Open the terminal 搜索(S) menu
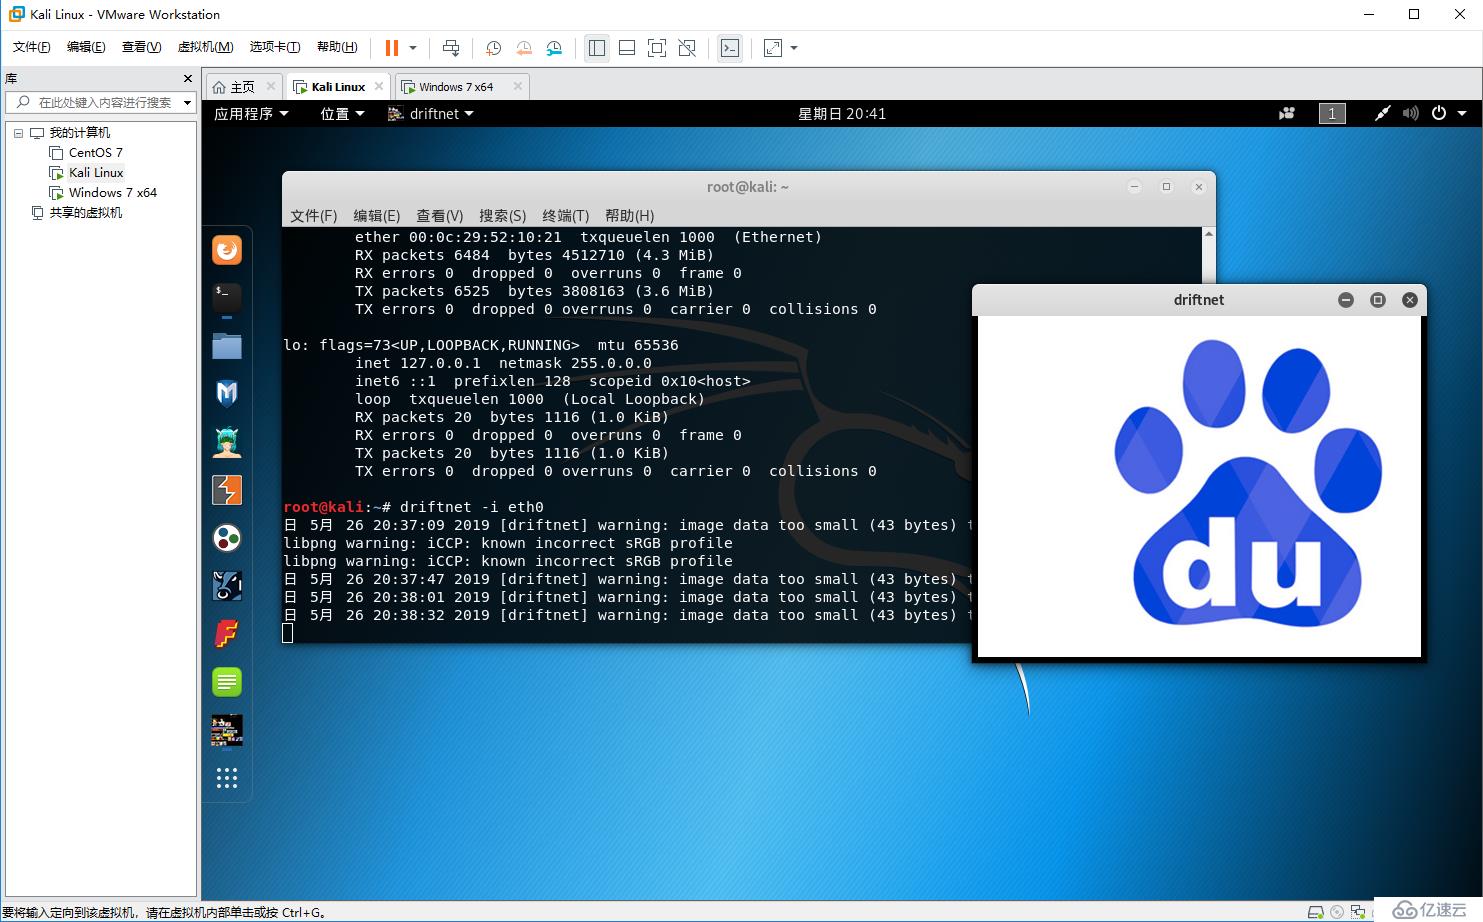 pyautogui.click(x=503, y=216)
